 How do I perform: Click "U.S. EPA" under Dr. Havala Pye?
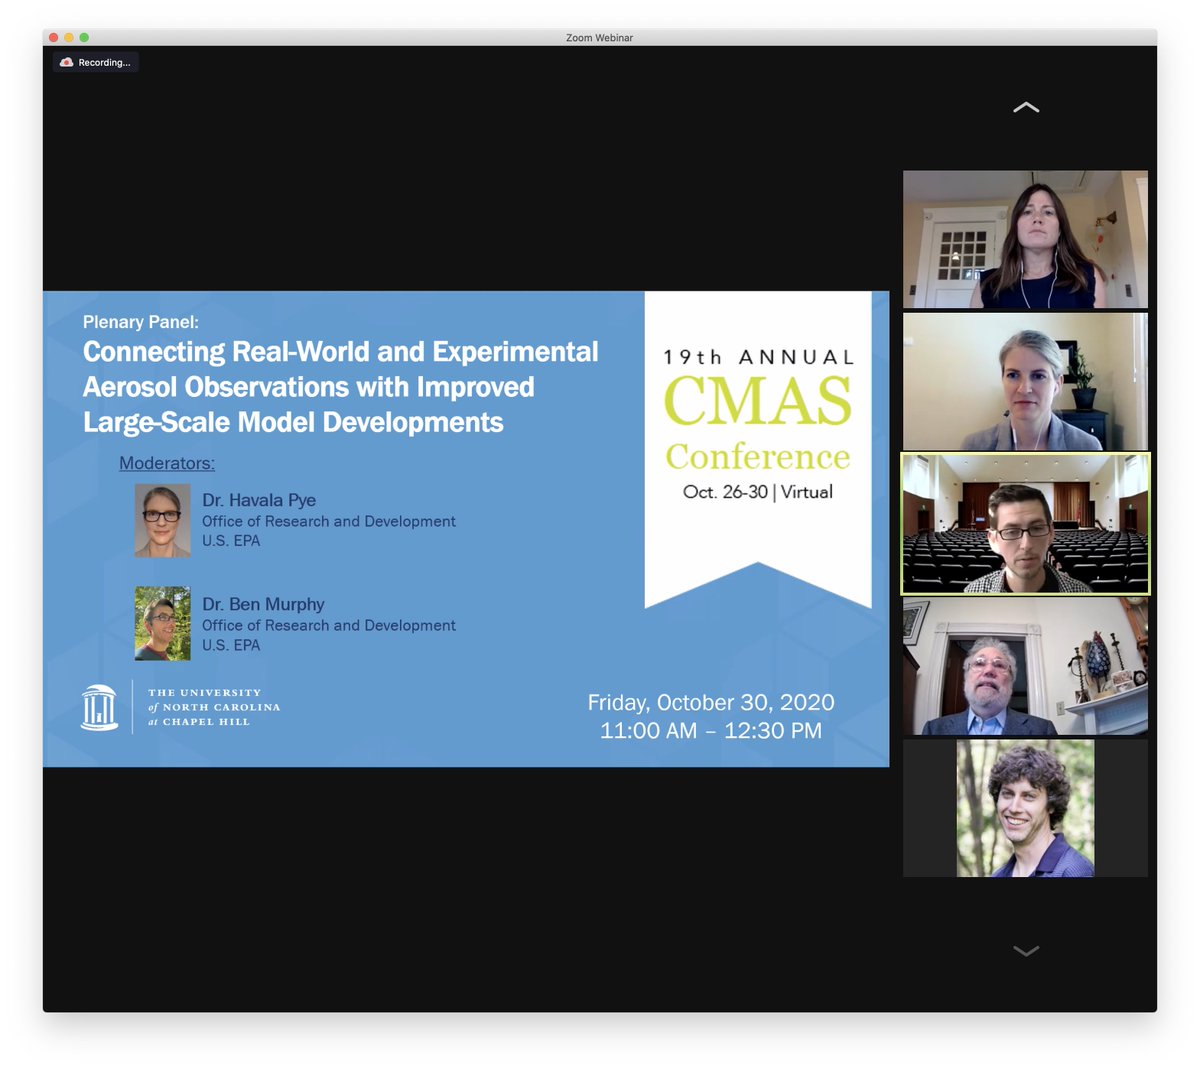[x=231, y=541]
